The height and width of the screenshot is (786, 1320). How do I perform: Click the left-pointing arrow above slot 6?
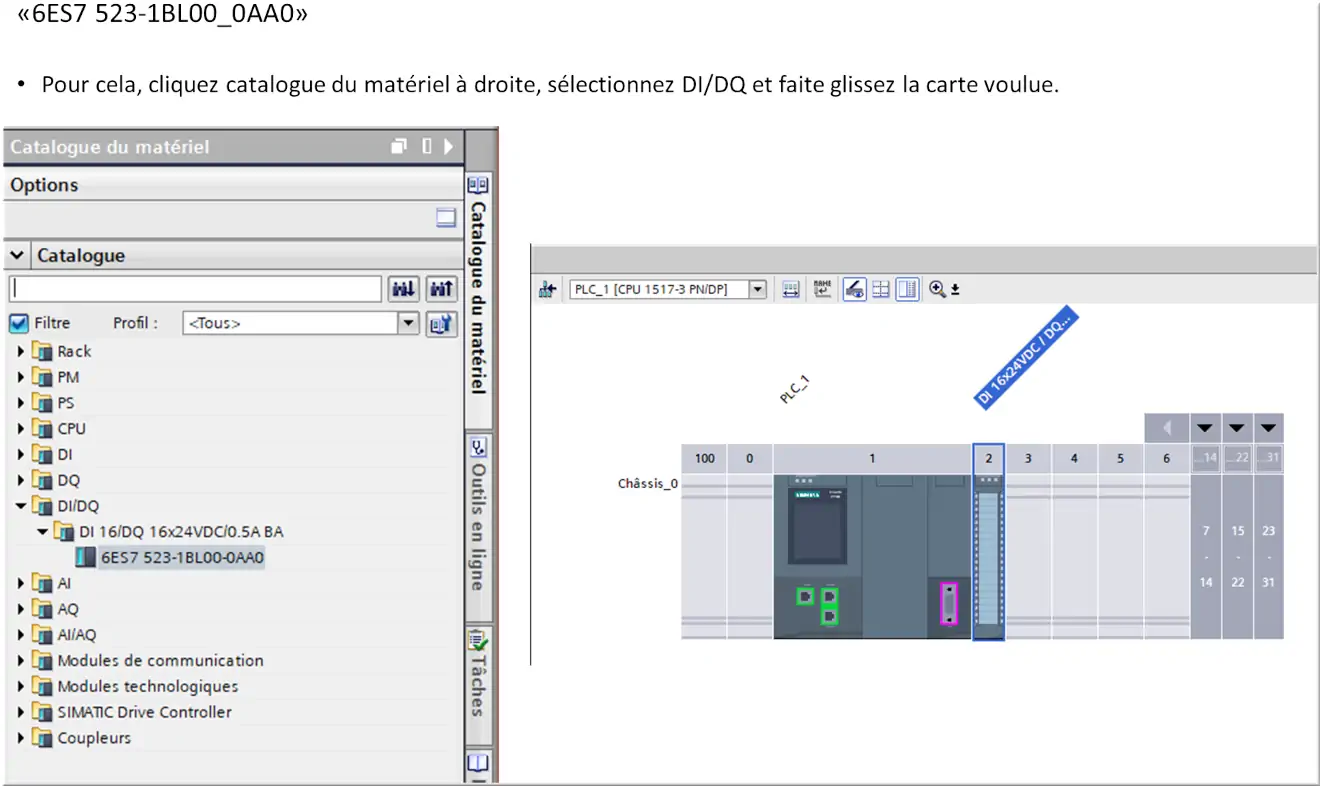point(1167,428)
